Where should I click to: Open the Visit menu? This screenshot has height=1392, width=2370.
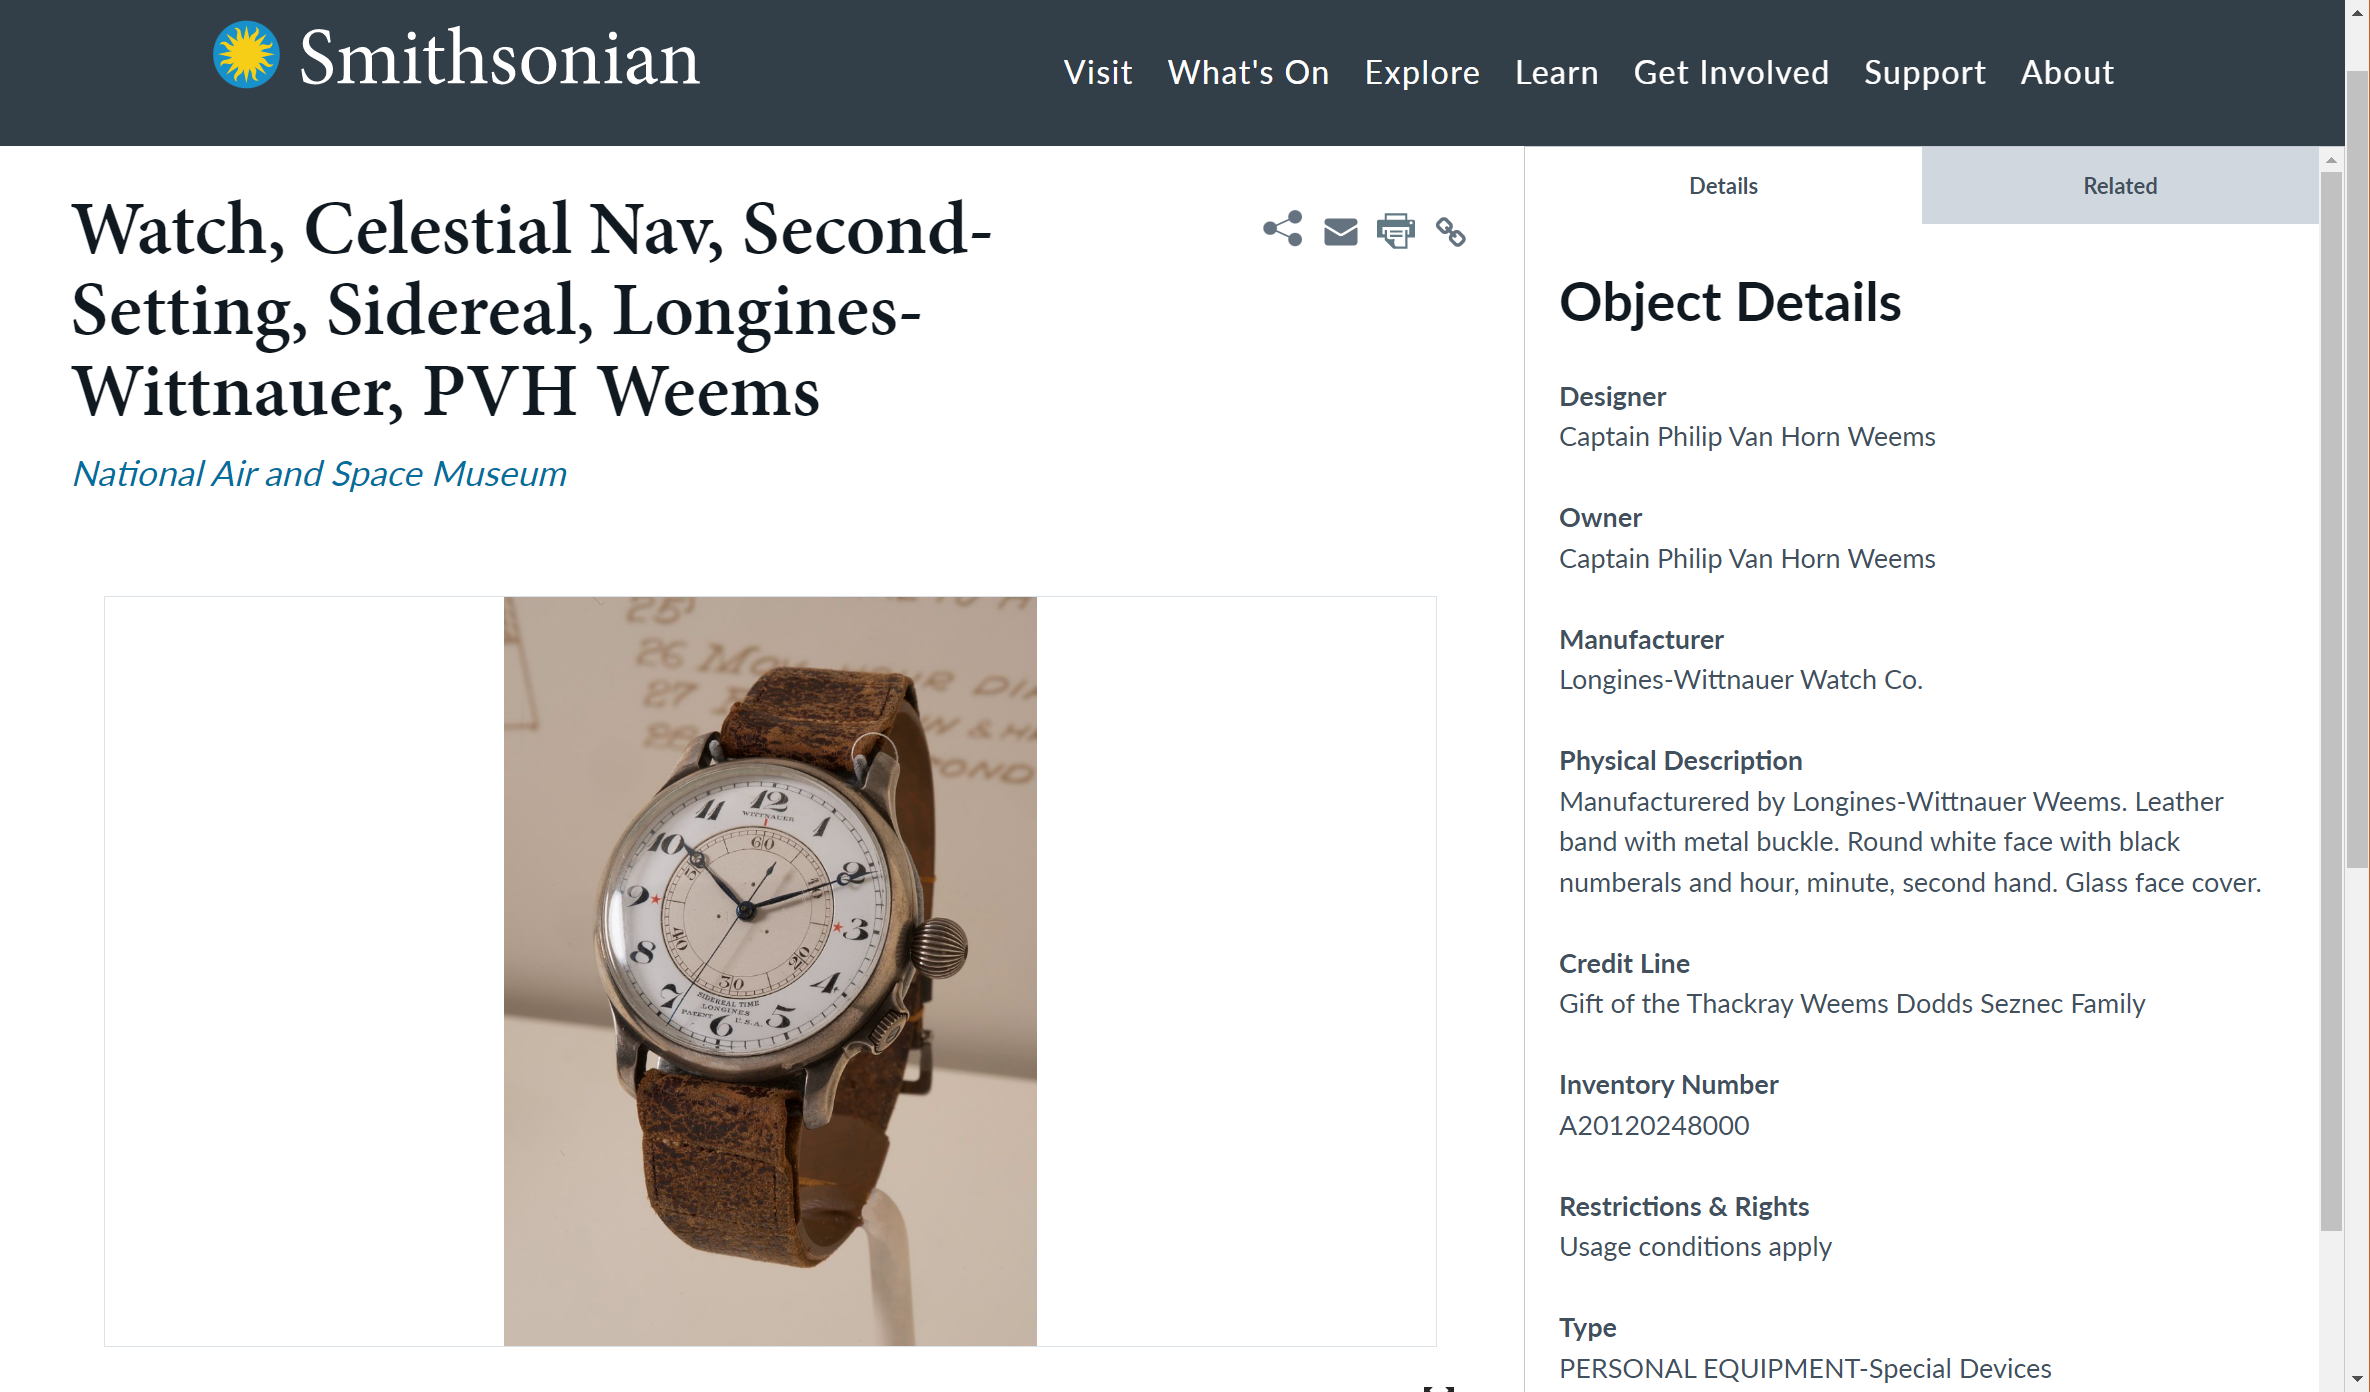coord(1098,72)
